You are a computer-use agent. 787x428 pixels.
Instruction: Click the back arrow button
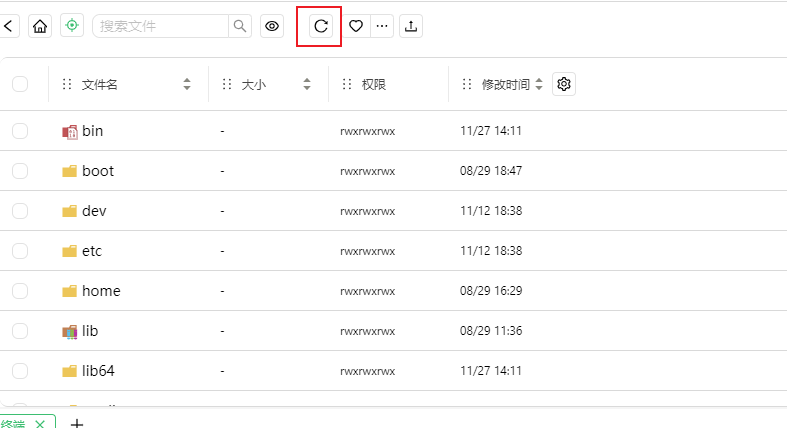click(10, 27)
